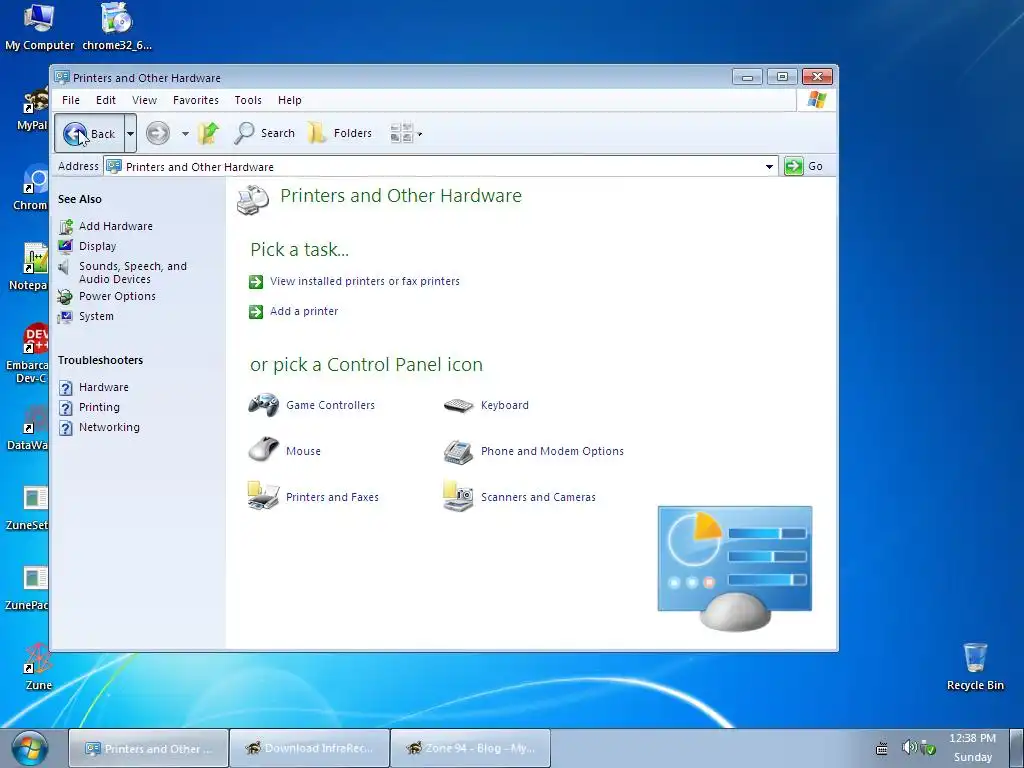Open the Phone and Modem Options icon
The height and width of the screenshot is (768, 1024).
[458, 451]
